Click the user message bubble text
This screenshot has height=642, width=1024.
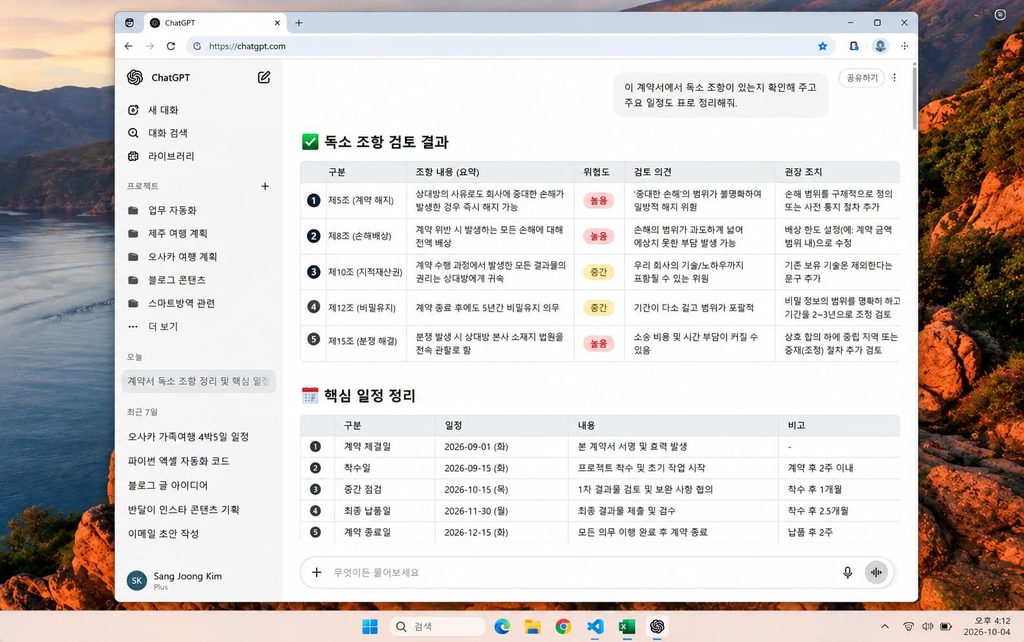tap(720, 95)
